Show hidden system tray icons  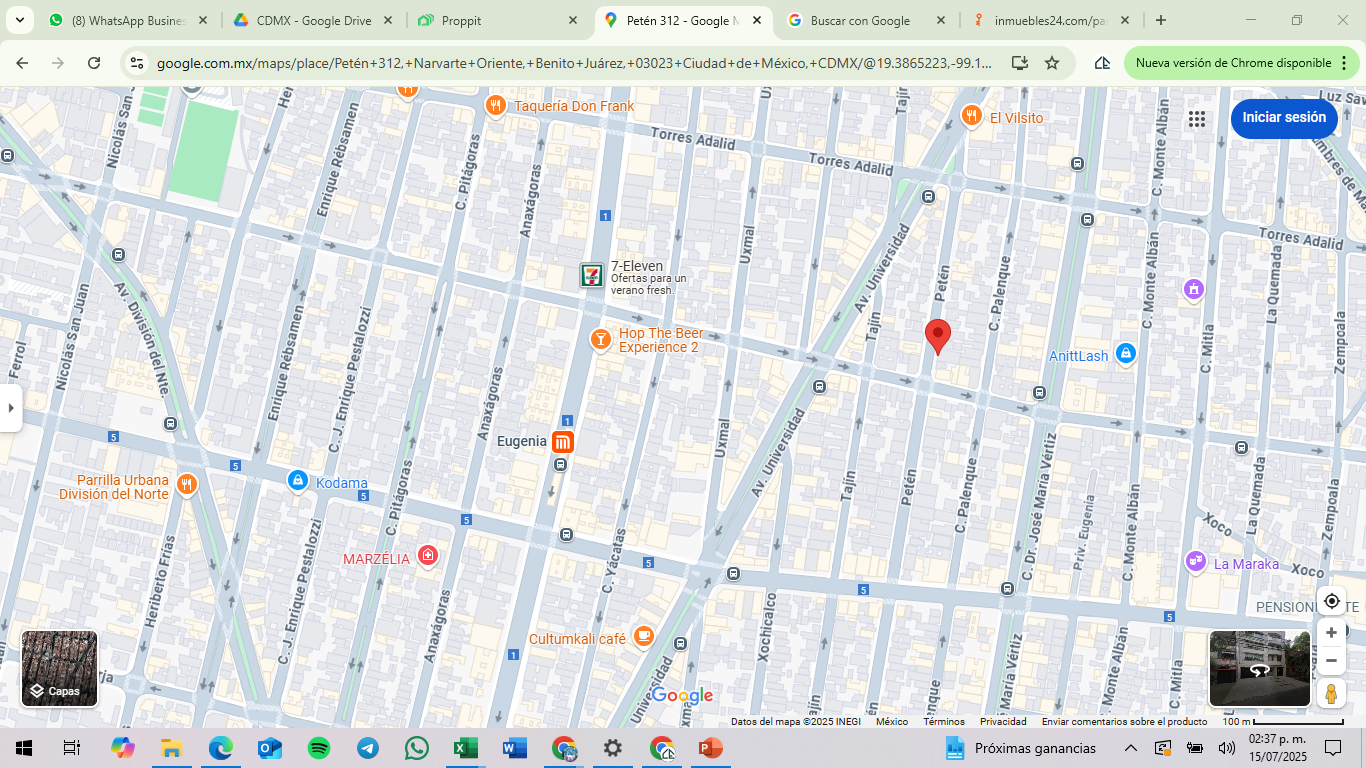(x=1131, y=748)
